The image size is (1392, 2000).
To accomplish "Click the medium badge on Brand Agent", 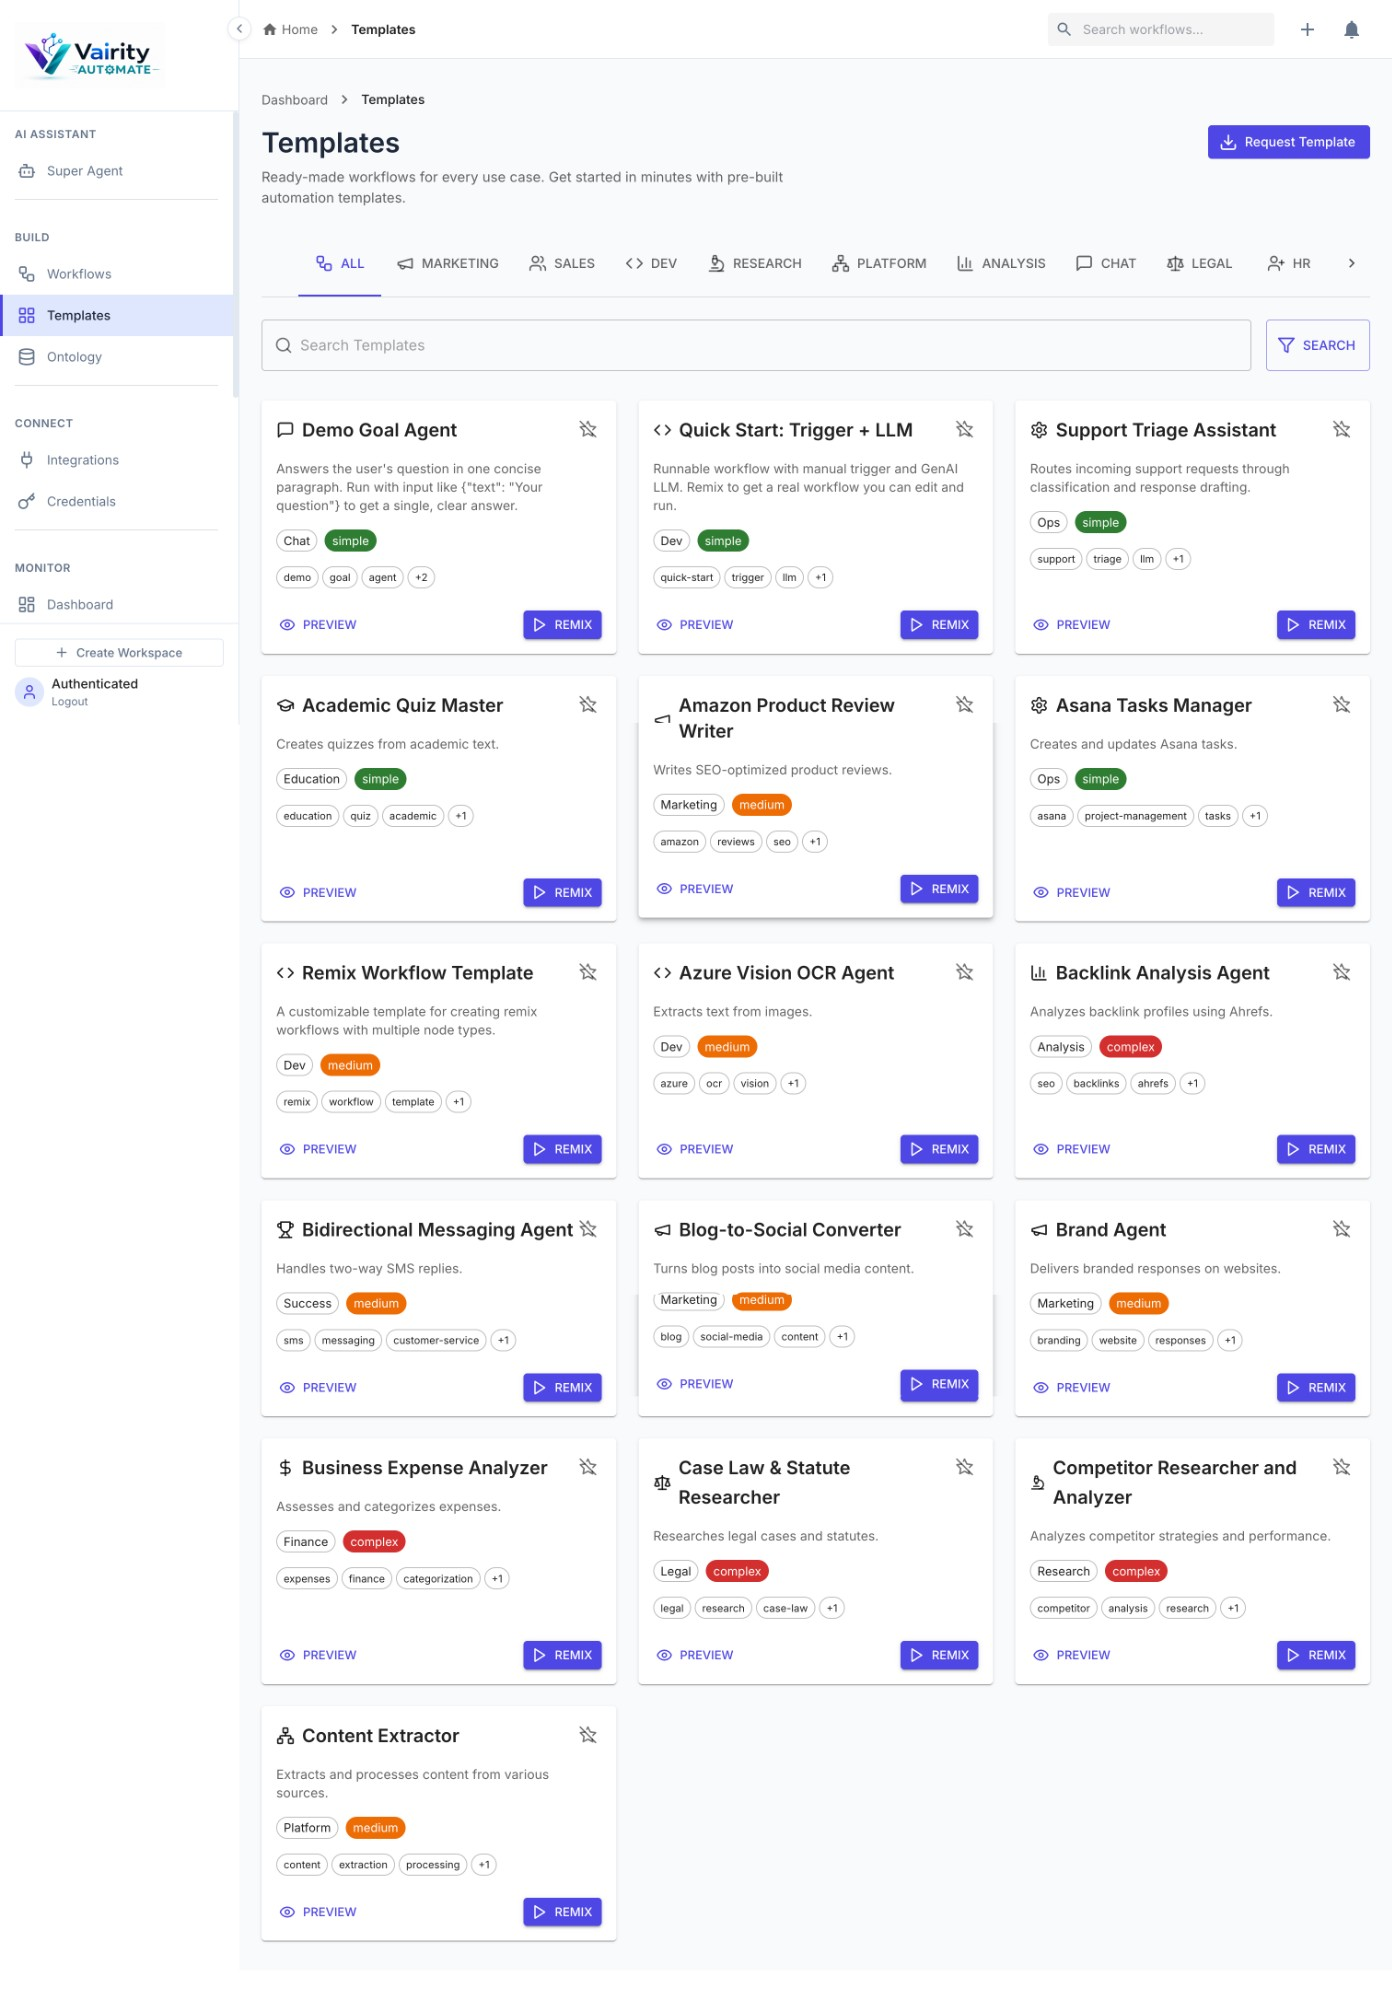I will coord(1138,1304).
